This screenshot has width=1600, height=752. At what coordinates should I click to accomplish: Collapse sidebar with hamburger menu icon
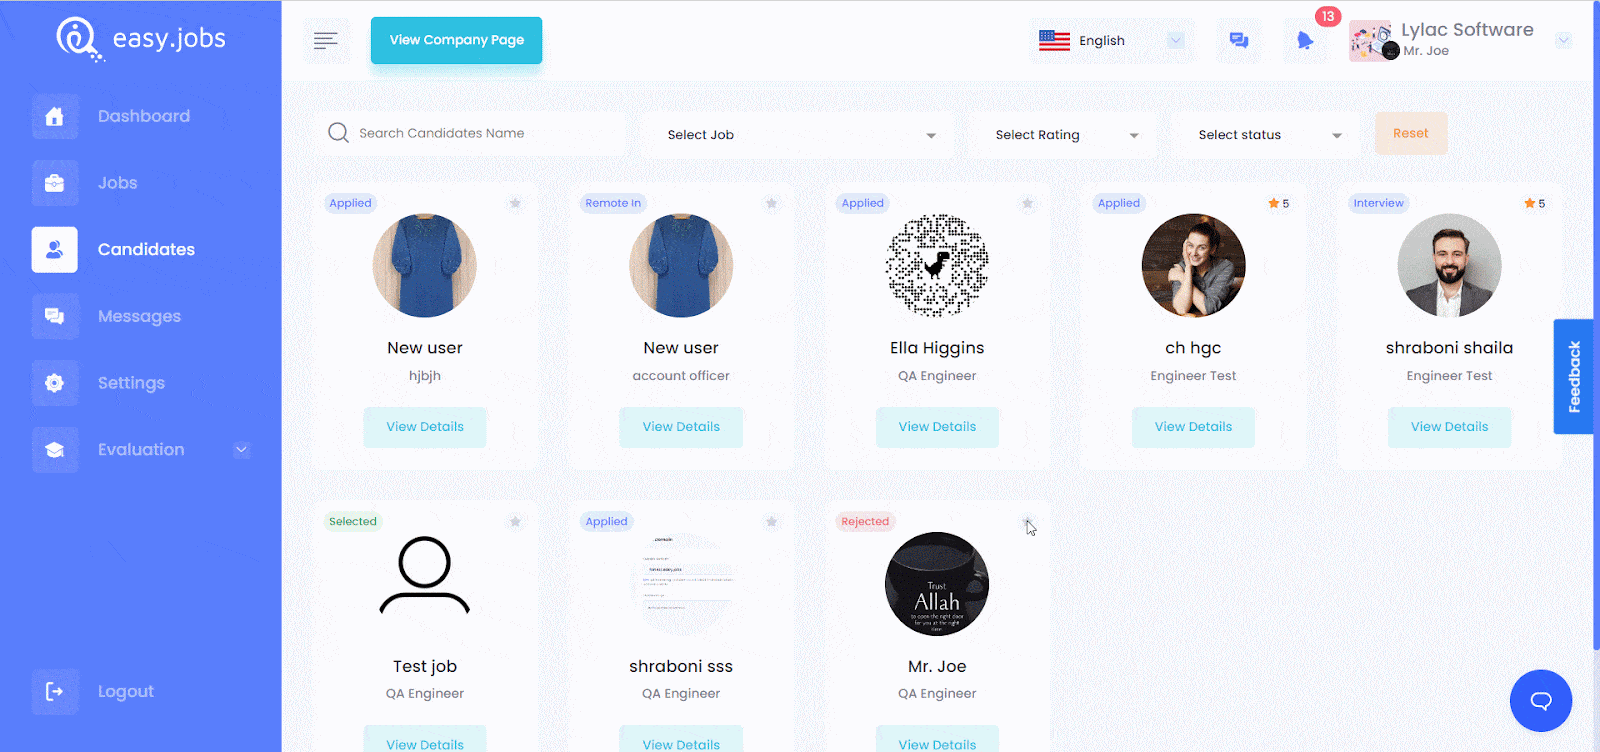coord(326,41)
